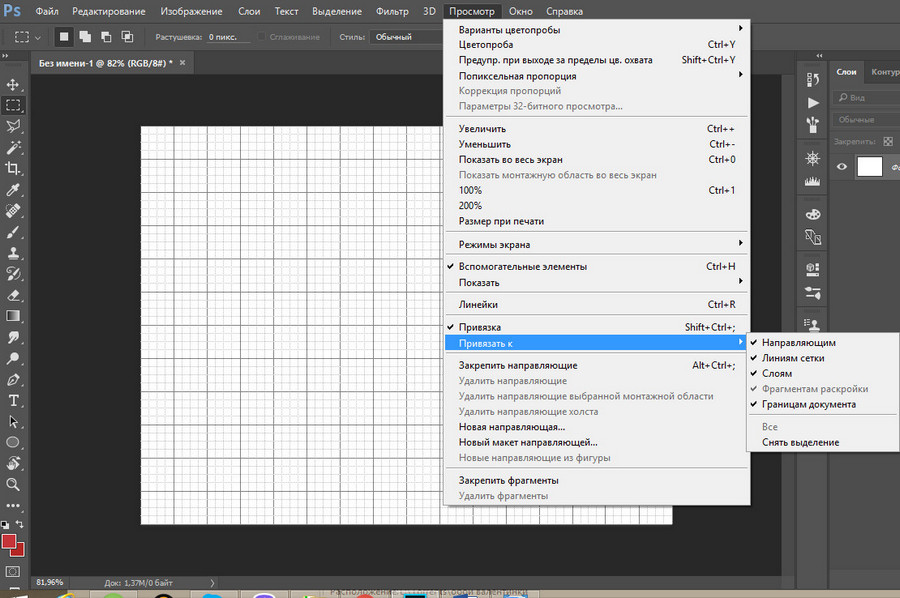
Task: Open the Фильтр menu
Action: point(392,12)
